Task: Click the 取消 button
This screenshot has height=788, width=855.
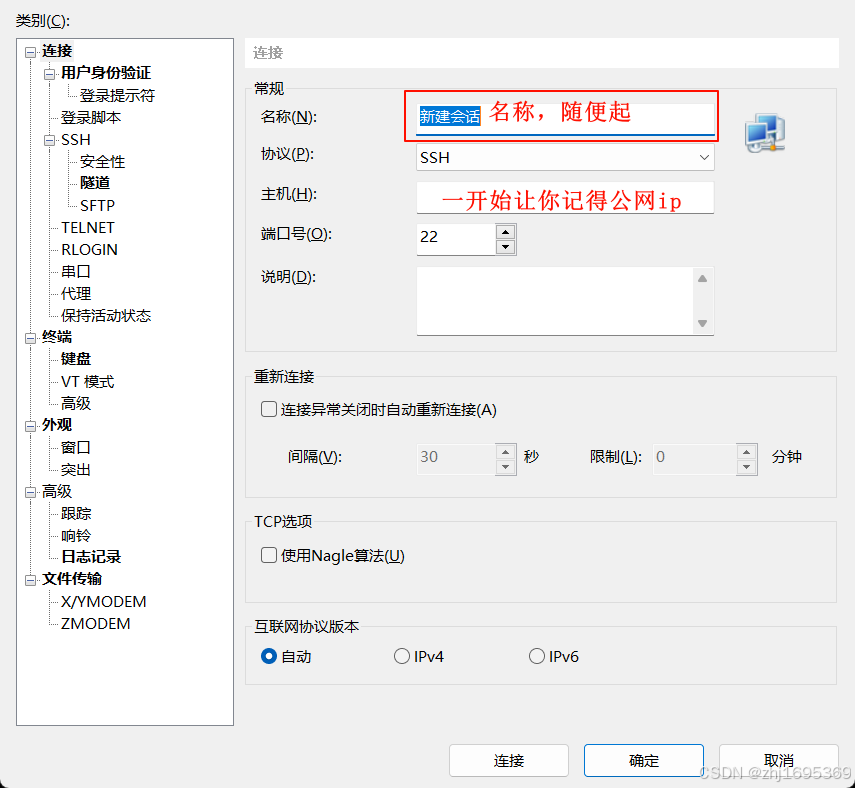Action: (778, 760)
